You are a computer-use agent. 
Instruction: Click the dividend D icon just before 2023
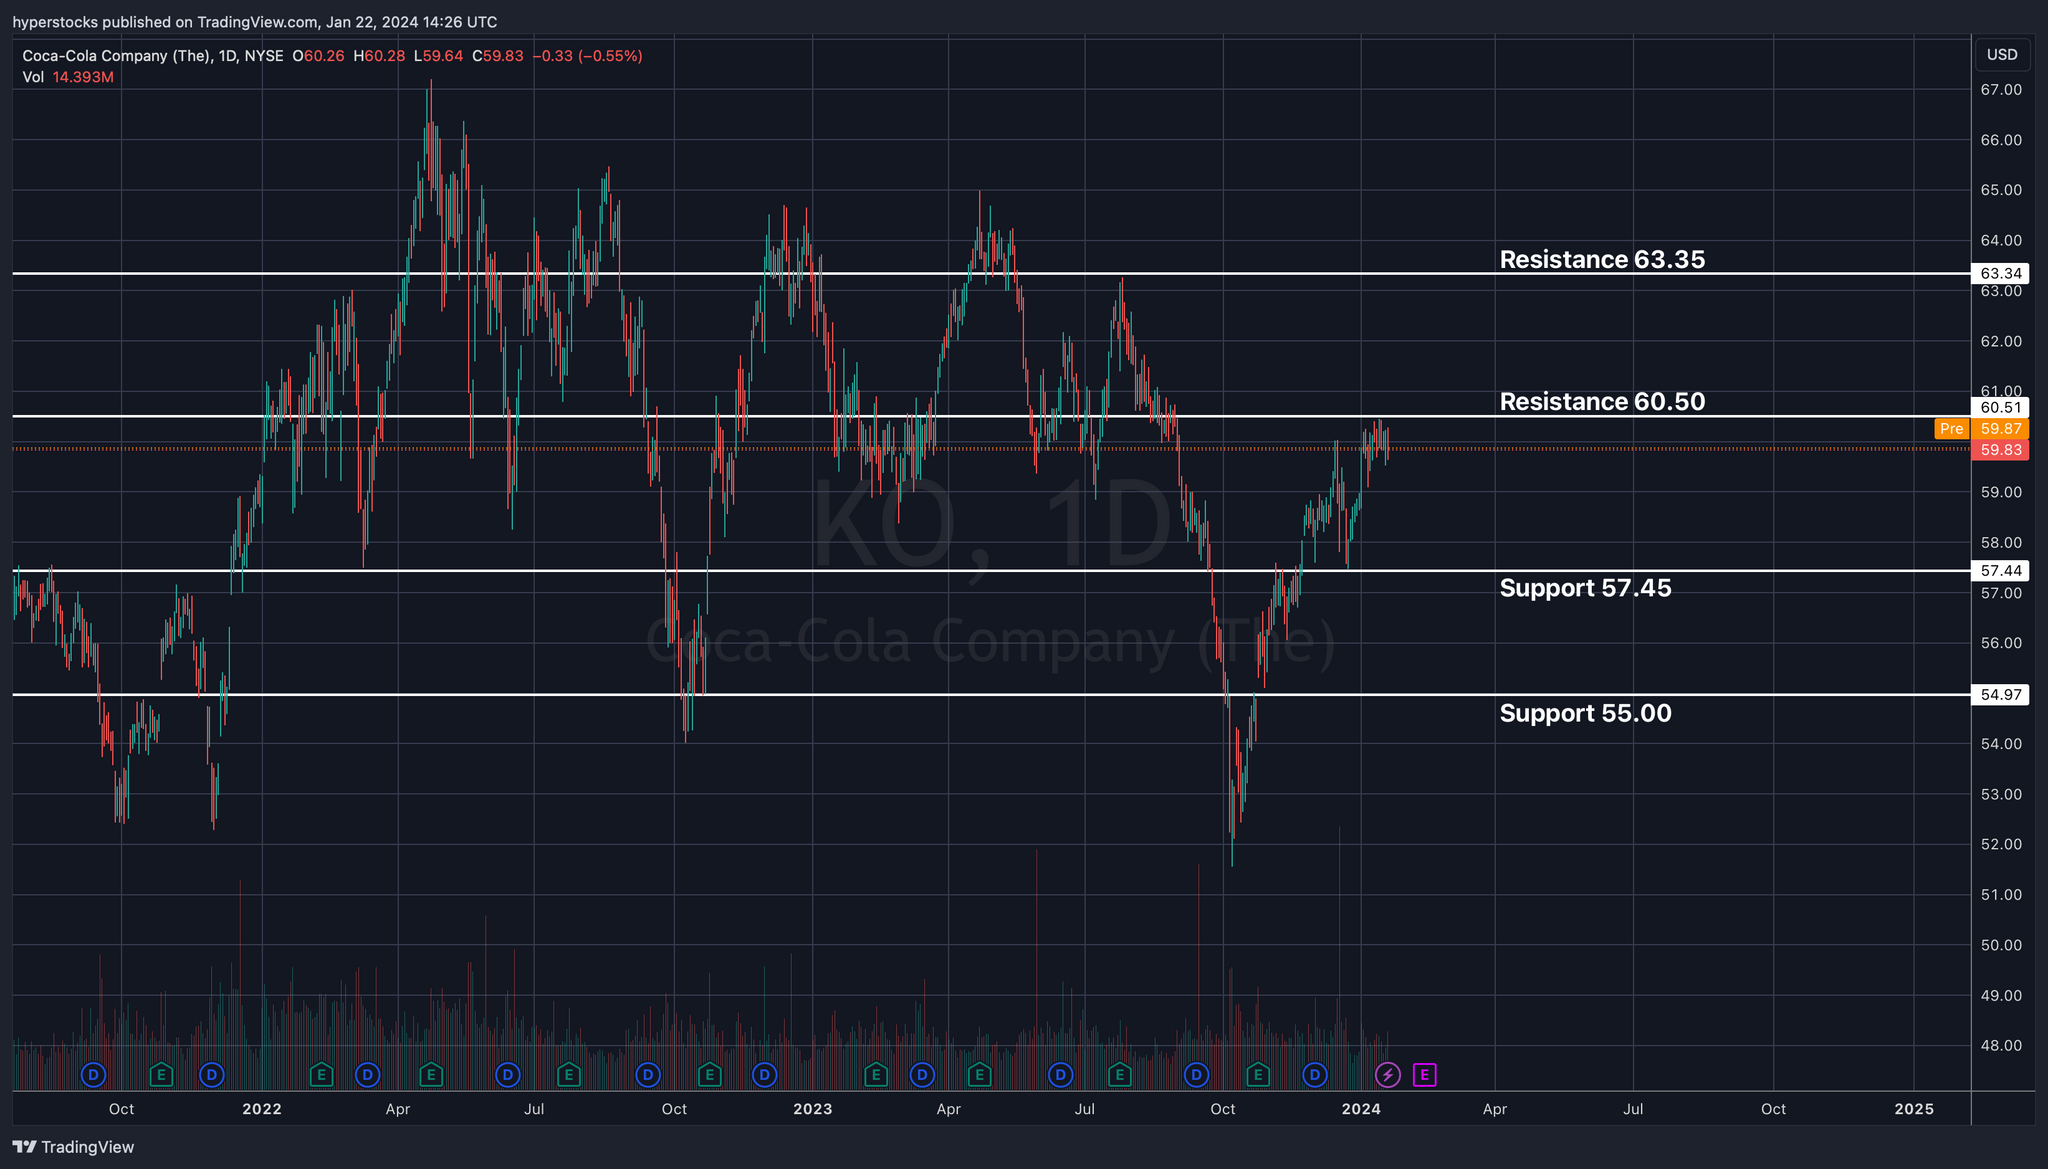click(764, 1075)
